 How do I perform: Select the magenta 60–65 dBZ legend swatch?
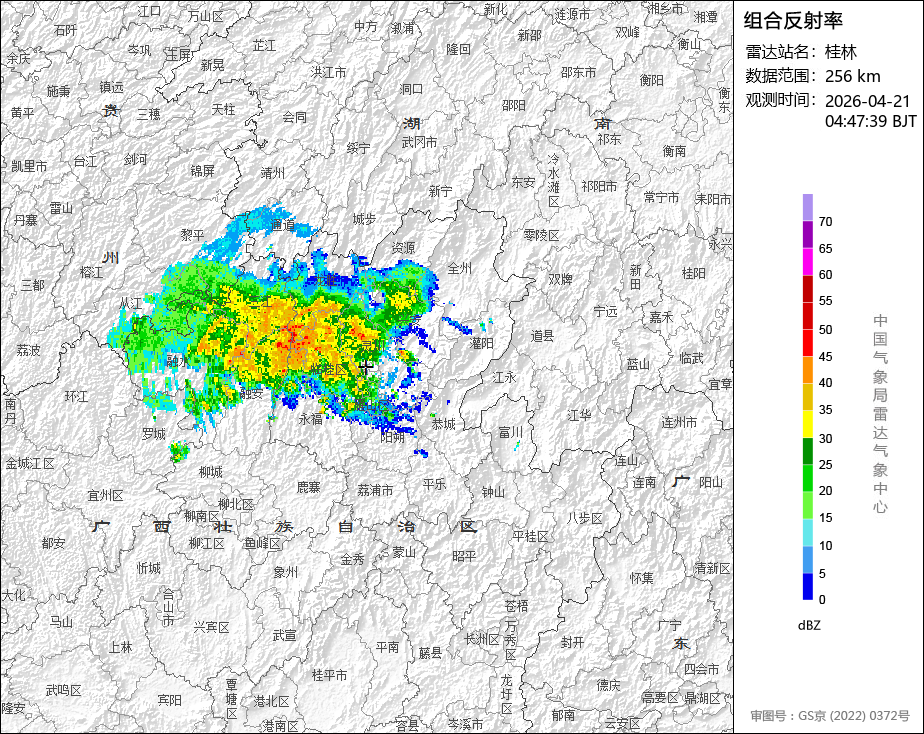tap(807, 262)
